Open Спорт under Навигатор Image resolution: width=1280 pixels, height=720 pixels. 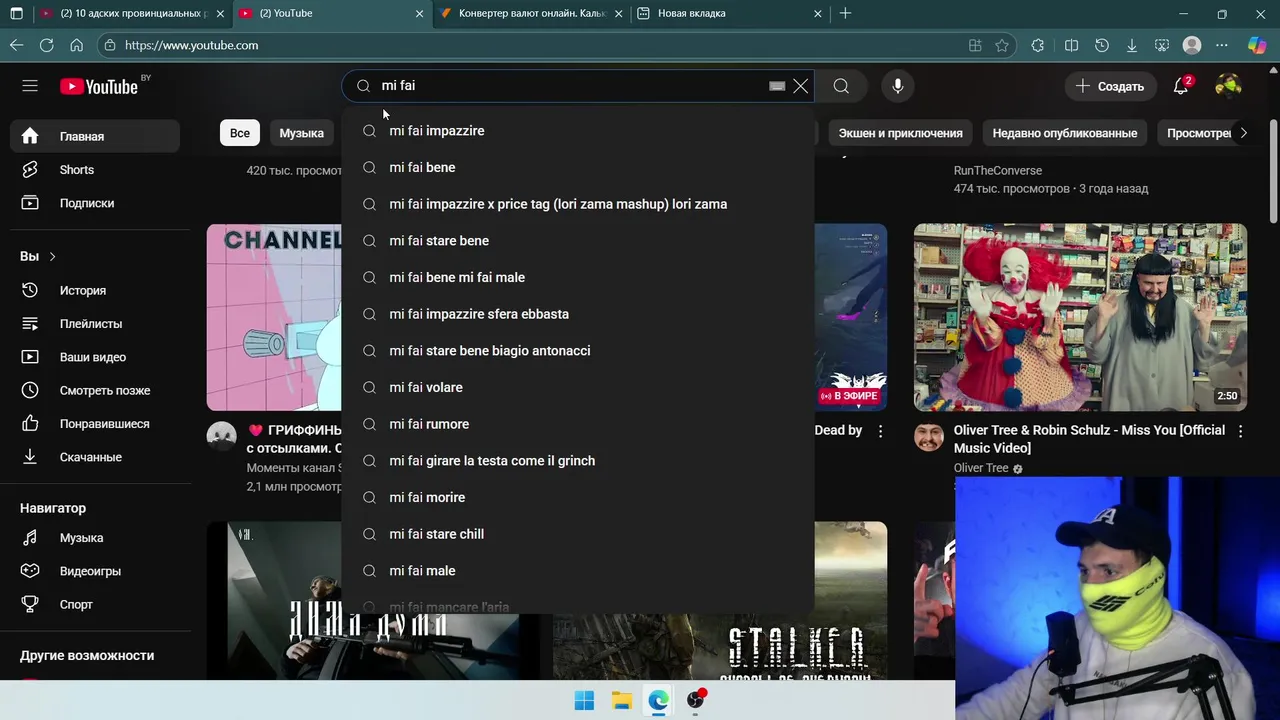click(x=95, y=605)
